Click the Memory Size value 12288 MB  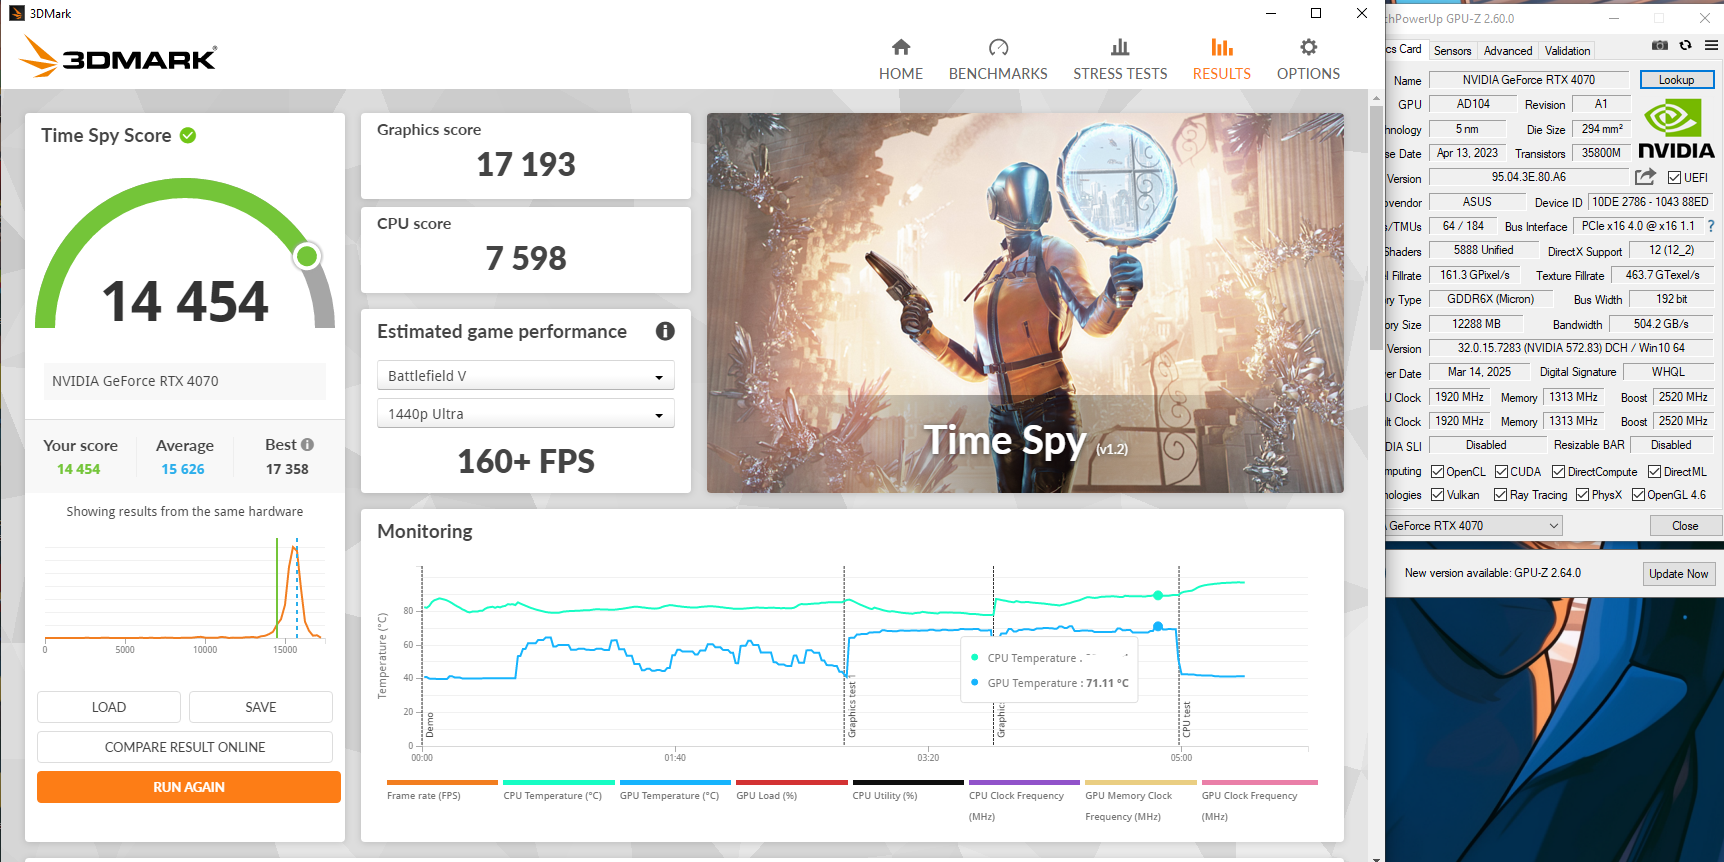click(1476, 324)
